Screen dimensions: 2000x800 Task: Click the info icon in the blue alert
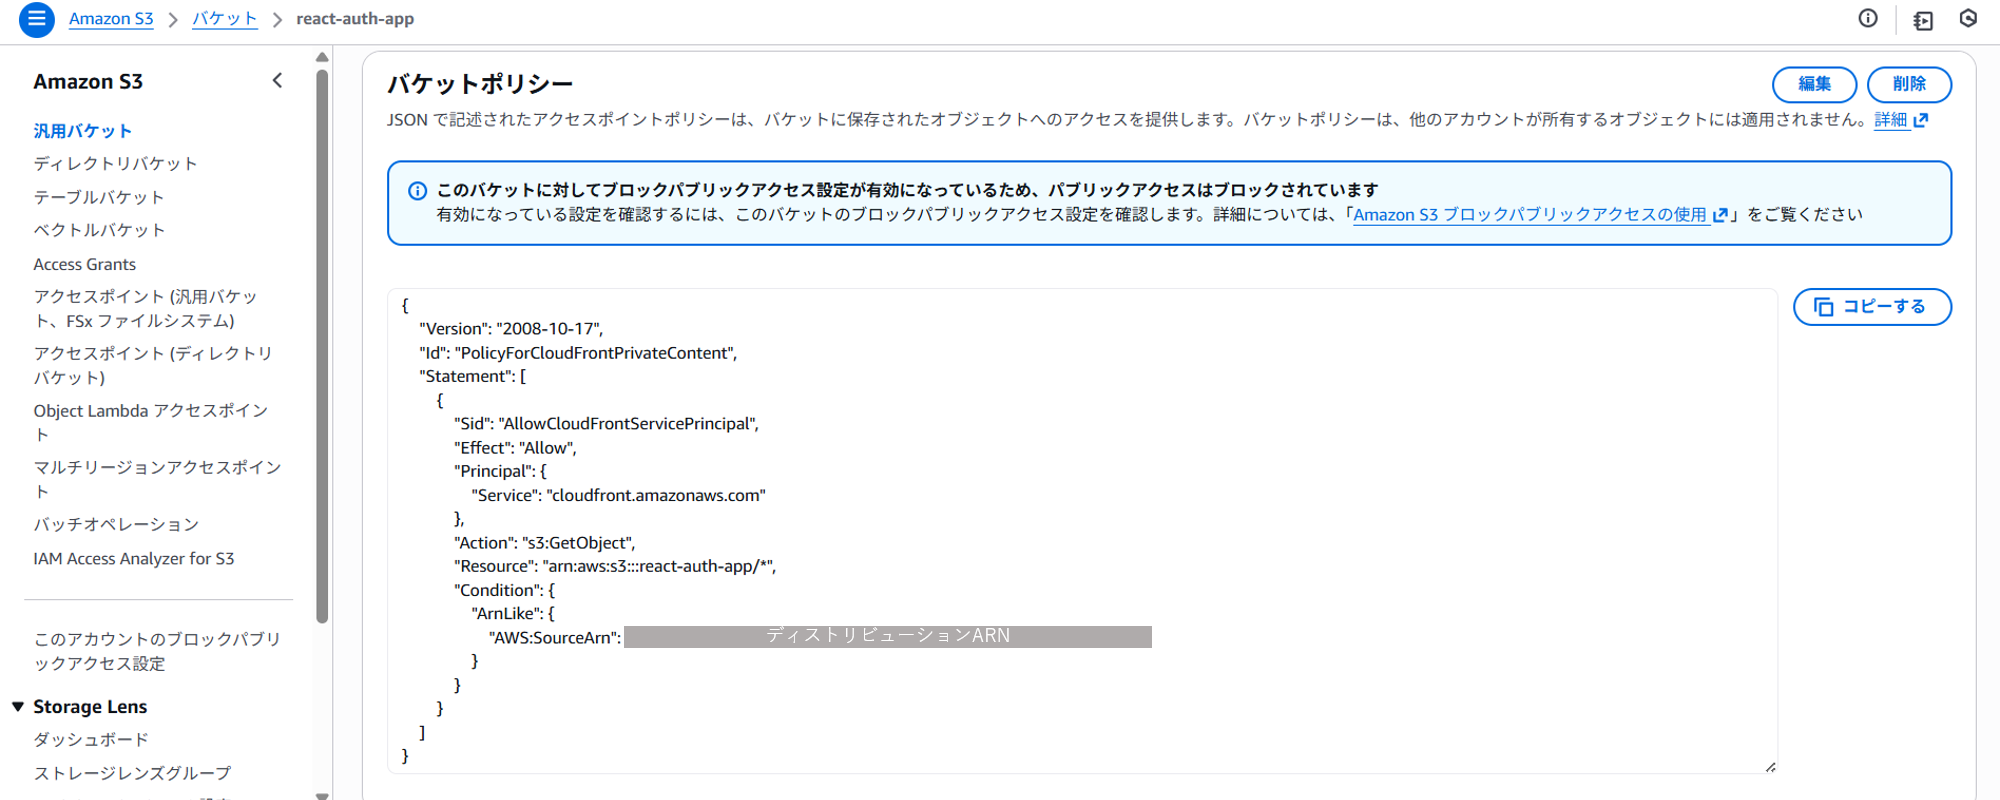(x=417, y=190)
